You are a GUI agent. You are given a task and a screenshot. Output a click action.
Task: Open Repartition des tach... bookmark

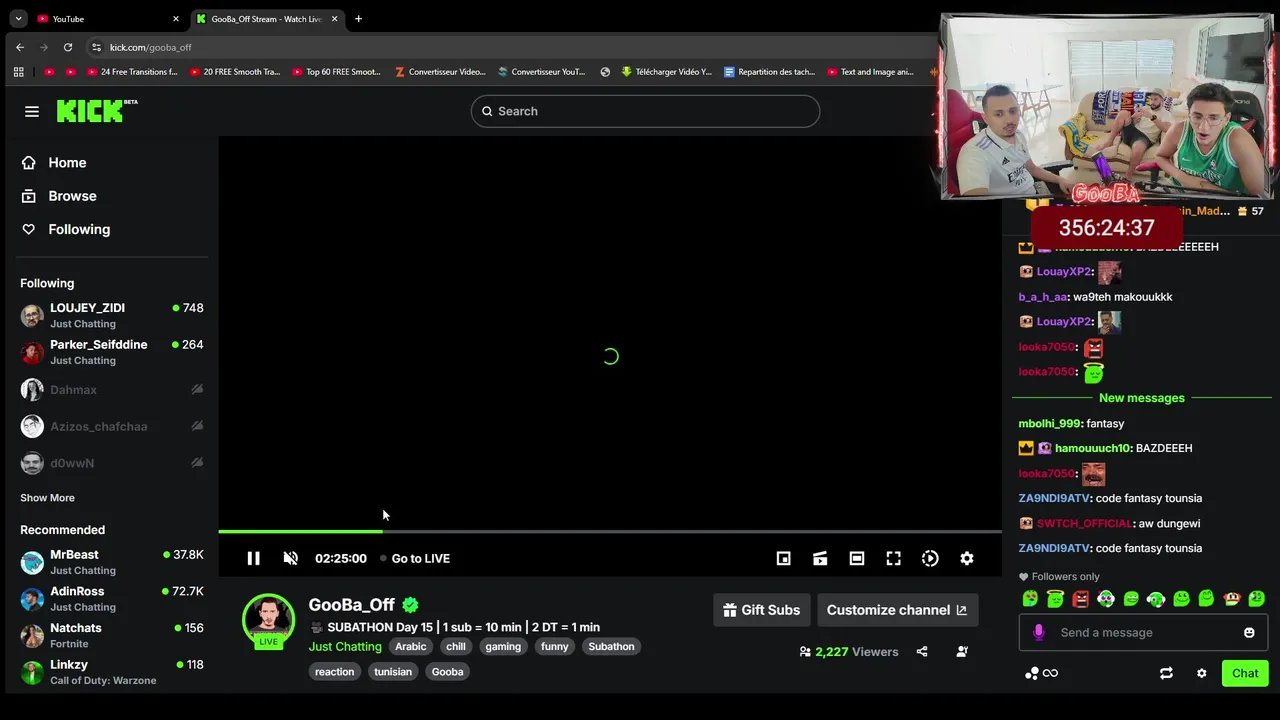tap(769, 72)
